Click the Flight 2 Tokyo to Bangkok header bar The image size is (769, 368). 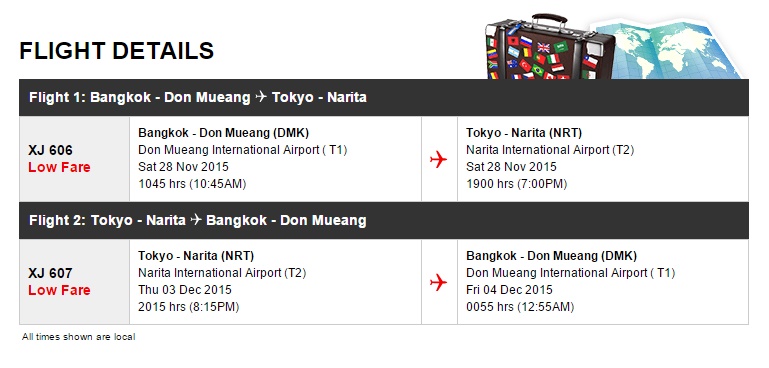(x=384, y=220)
